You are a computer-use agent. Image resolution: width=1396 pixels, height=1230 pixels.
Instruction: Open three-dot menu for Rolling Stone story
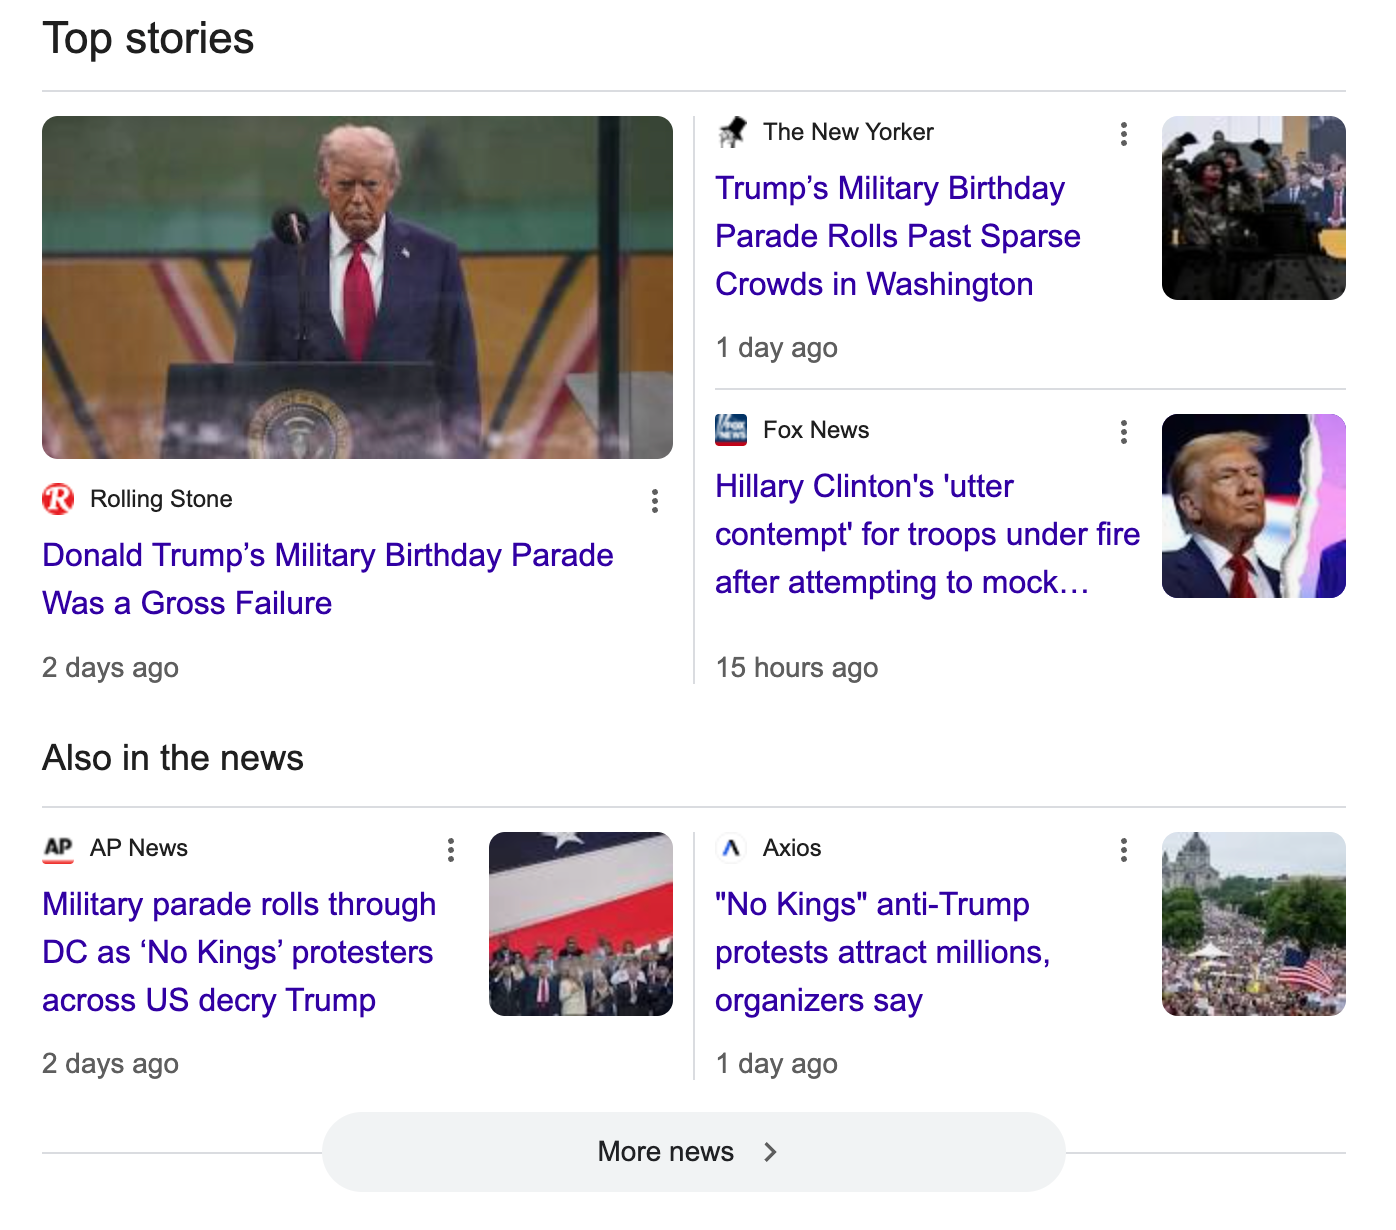654,501
